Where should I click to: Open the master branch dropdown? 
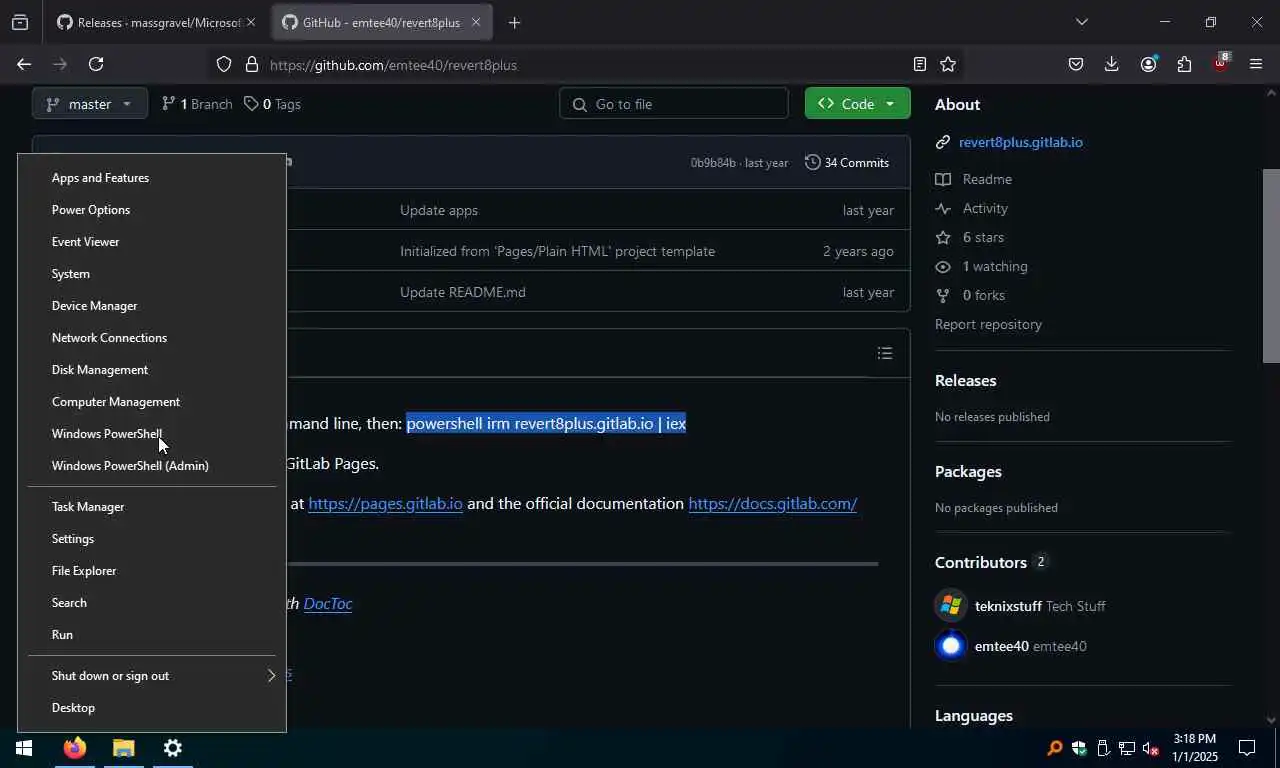(x=90, y=104)
